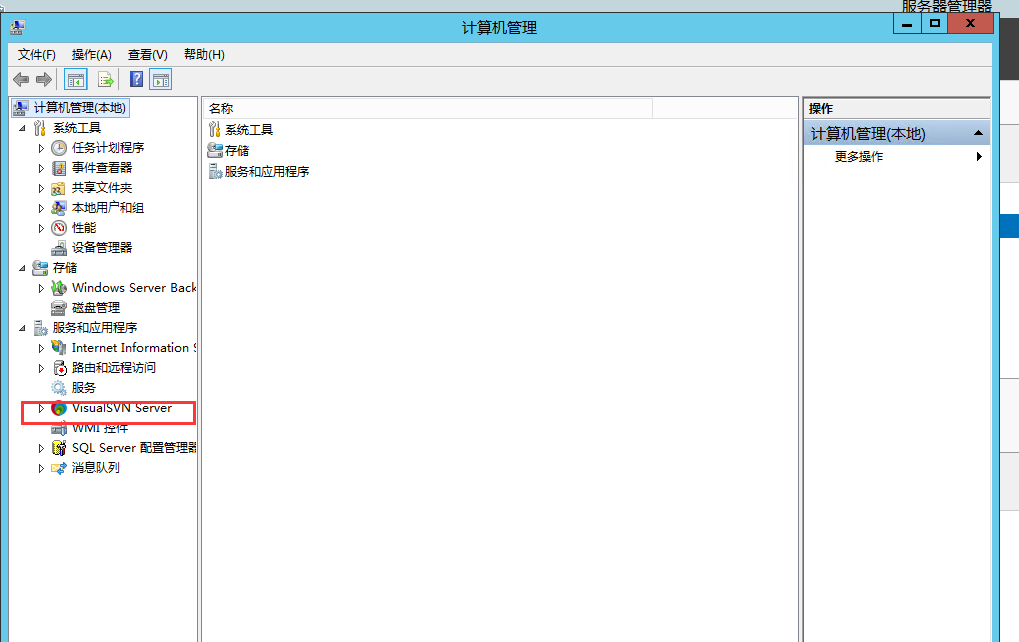This screenshot has height=642, width=1019.
Task: Click the 性能 monitor icon
Action: 59,227
